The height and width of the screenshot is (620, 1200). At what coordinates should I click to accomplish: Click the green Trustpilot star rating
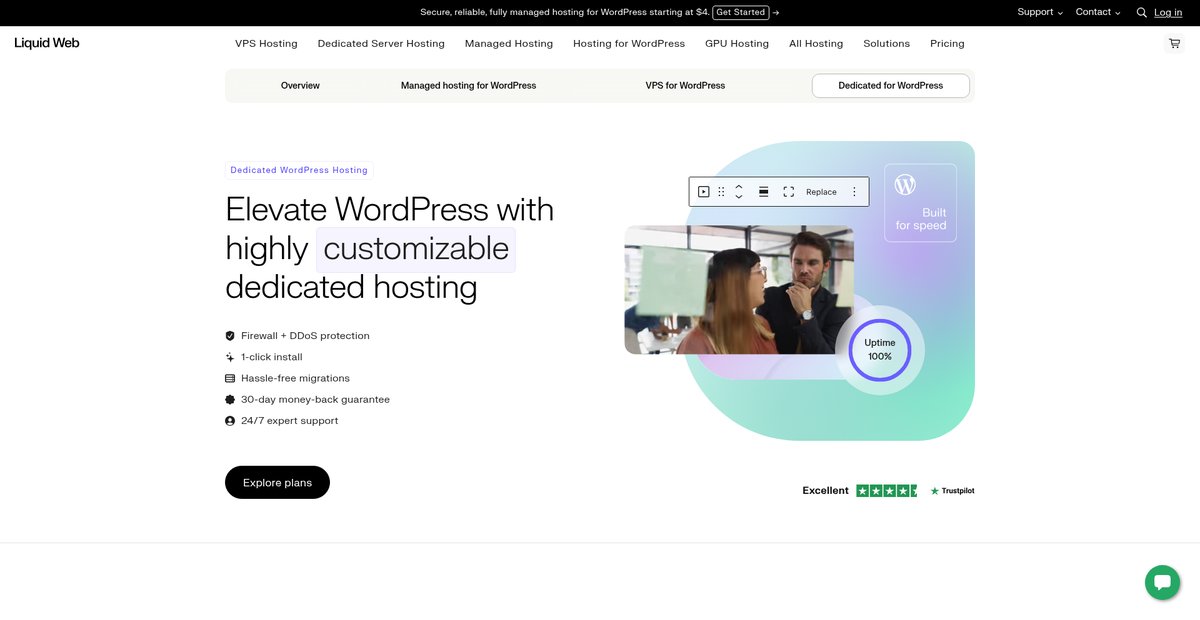click(887, 491)
